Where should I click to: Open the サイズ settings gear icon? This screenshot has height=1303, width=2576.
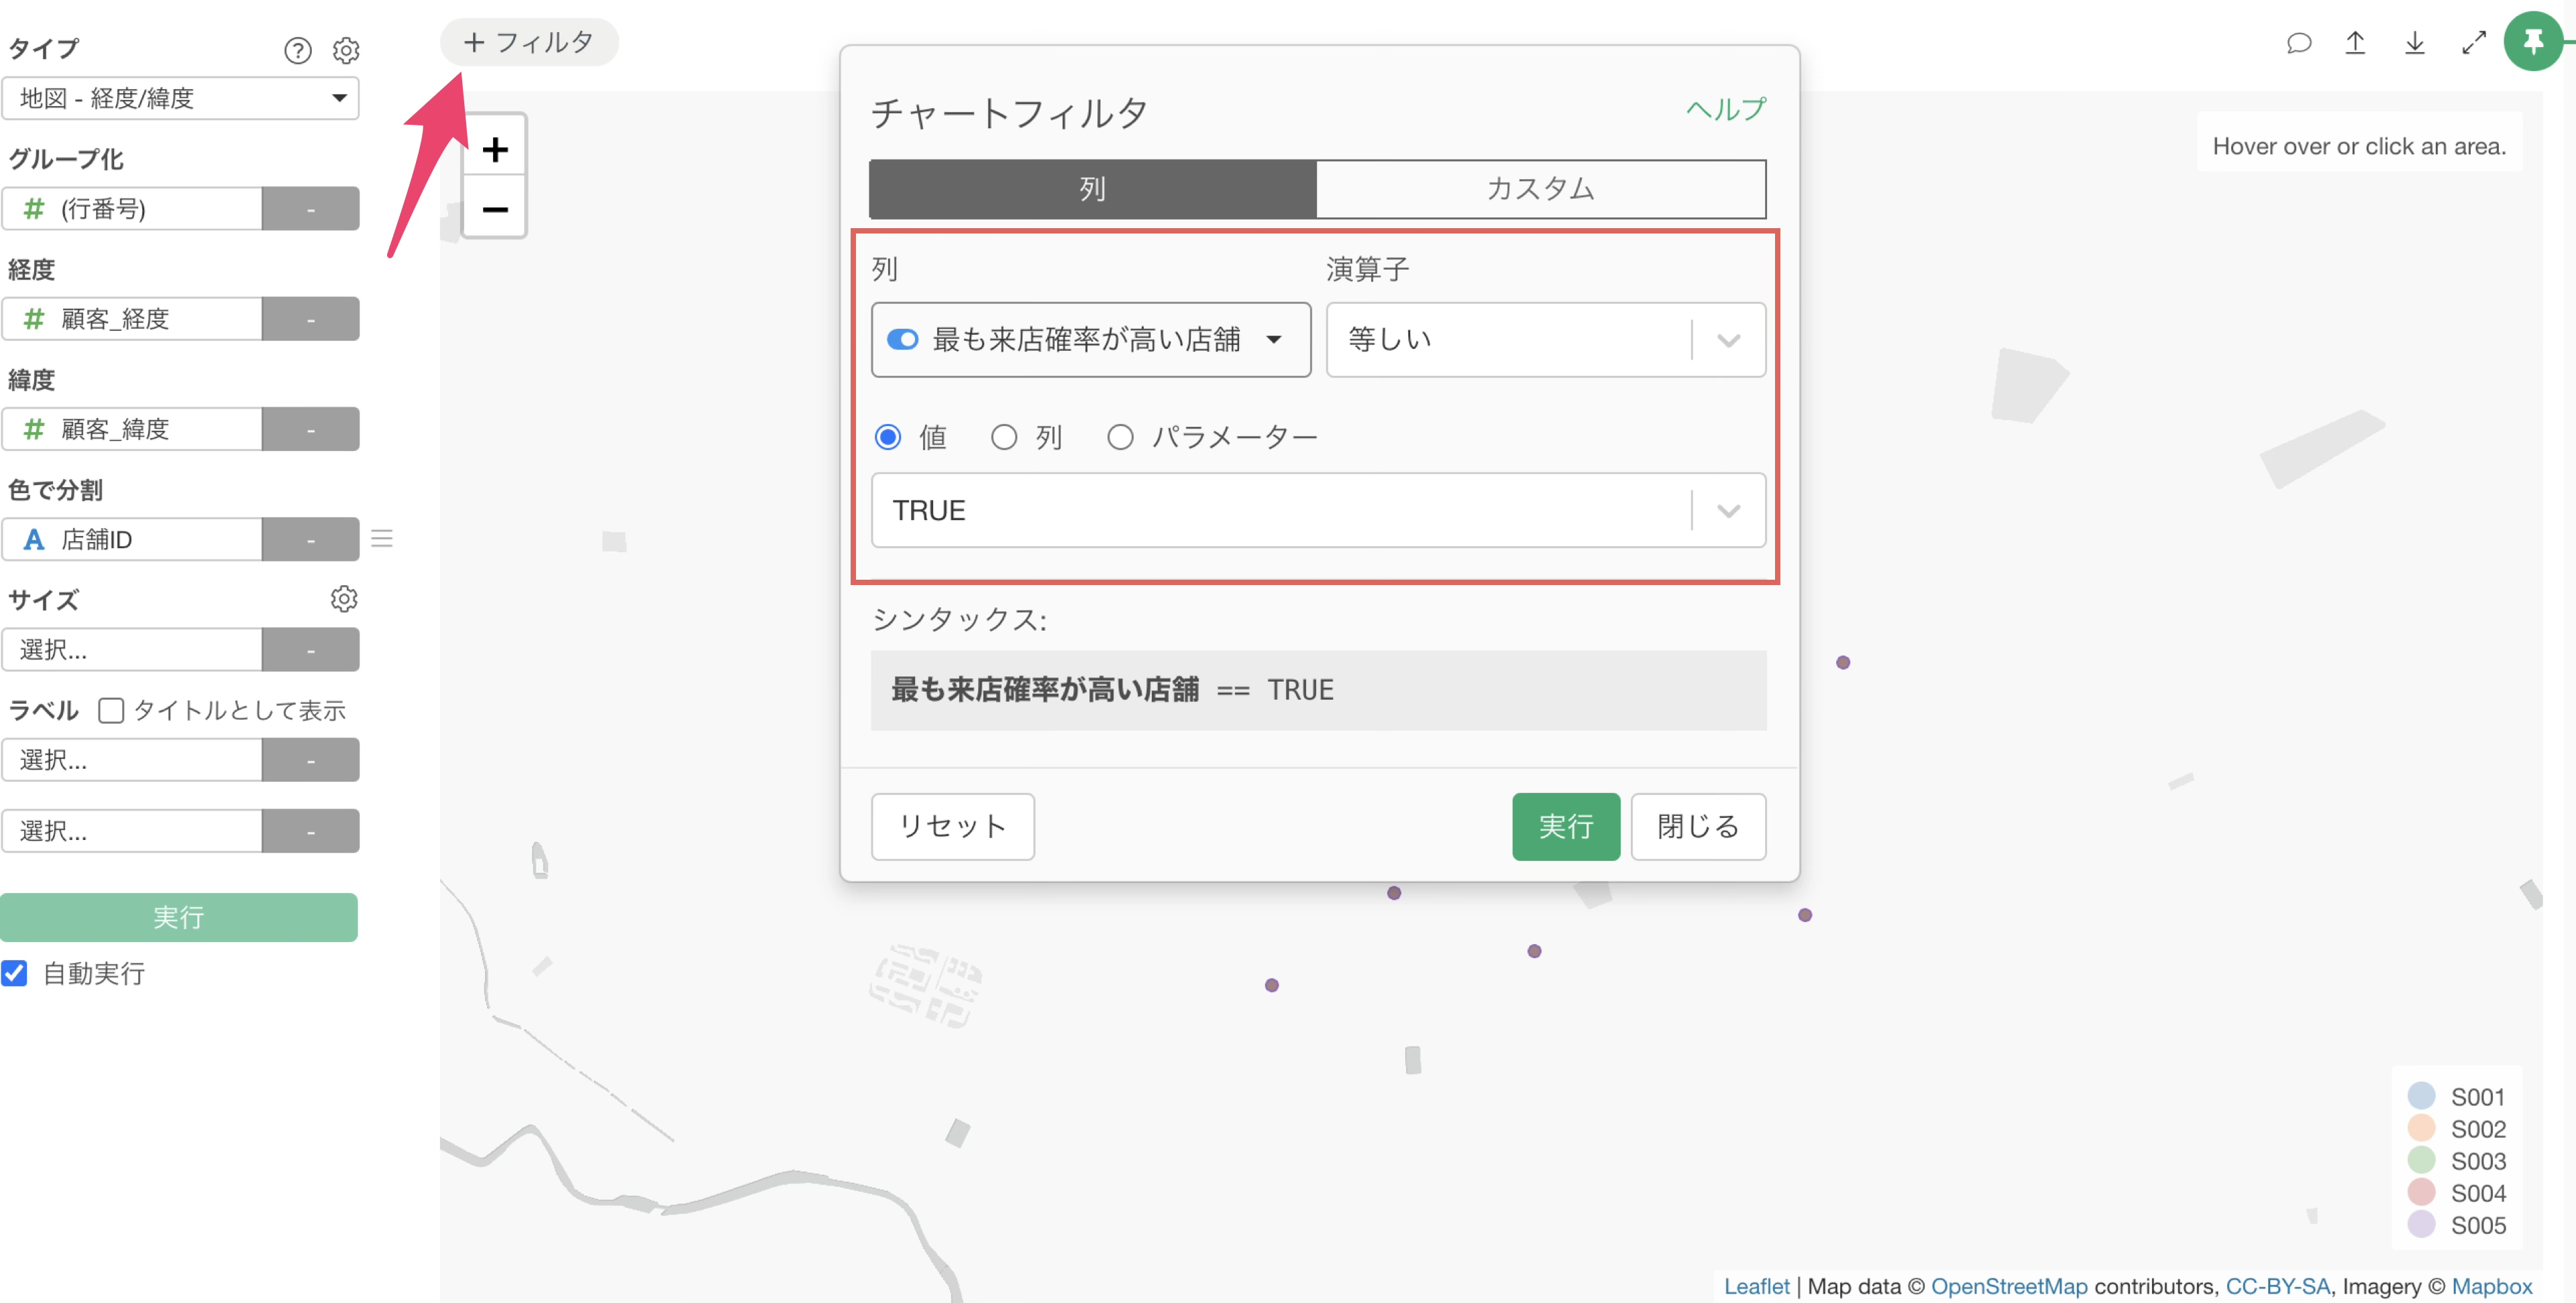[x=344, y=599]
